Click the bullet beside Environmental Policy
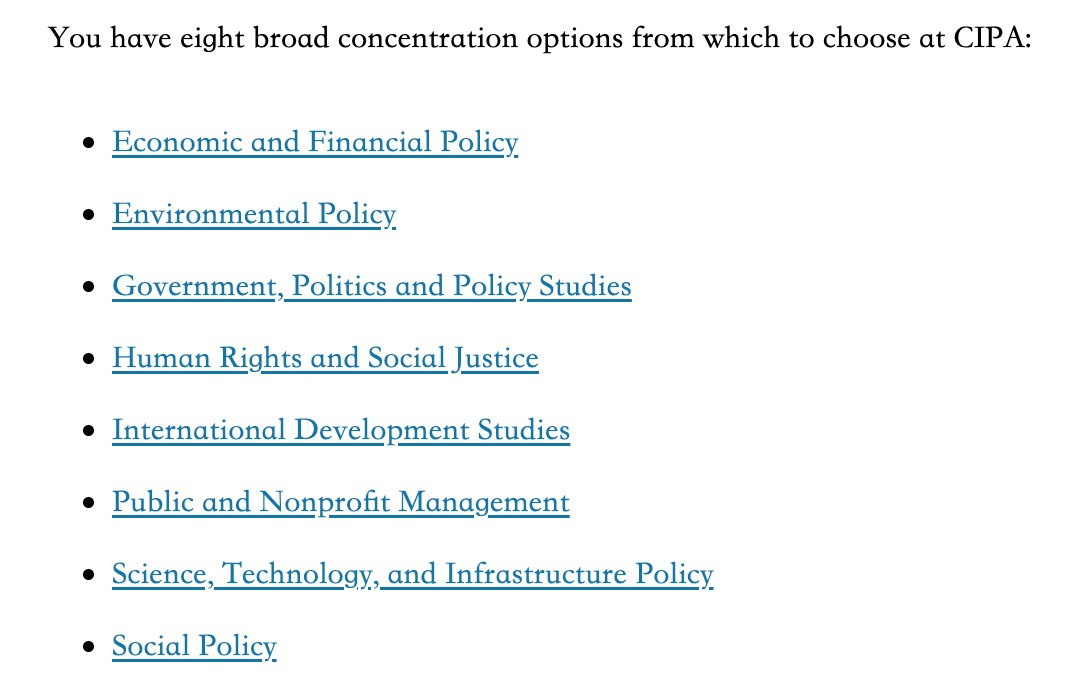1078x694 pixels. 88,215
